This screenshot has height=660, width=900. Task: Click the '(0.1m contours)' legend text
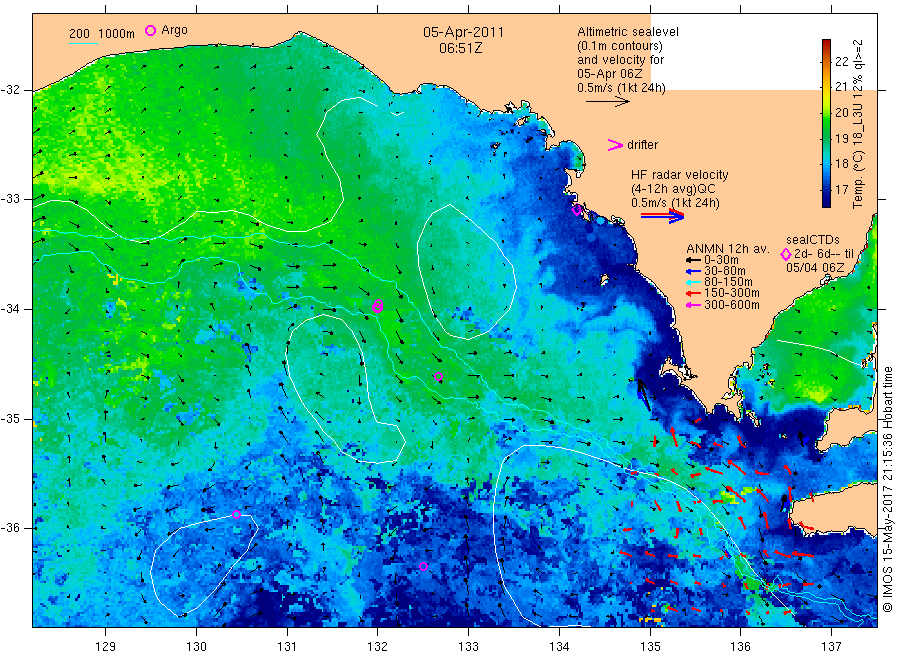[620, 46]
